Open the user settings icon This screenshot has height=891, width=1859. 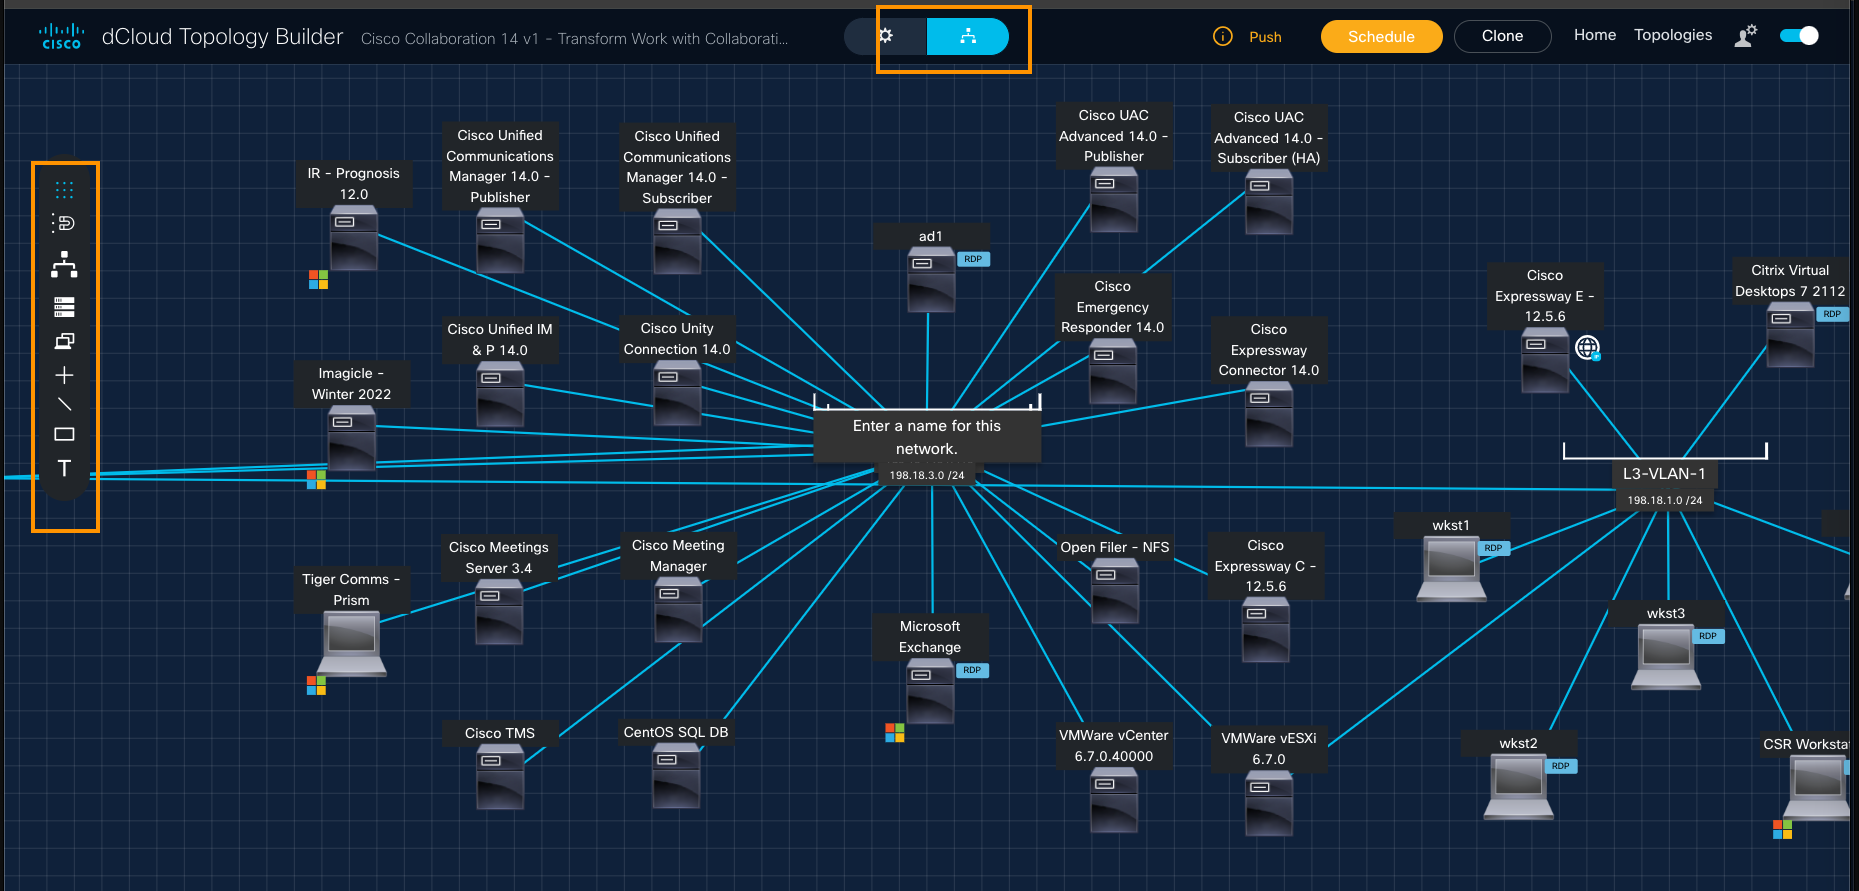point(1746,36)
